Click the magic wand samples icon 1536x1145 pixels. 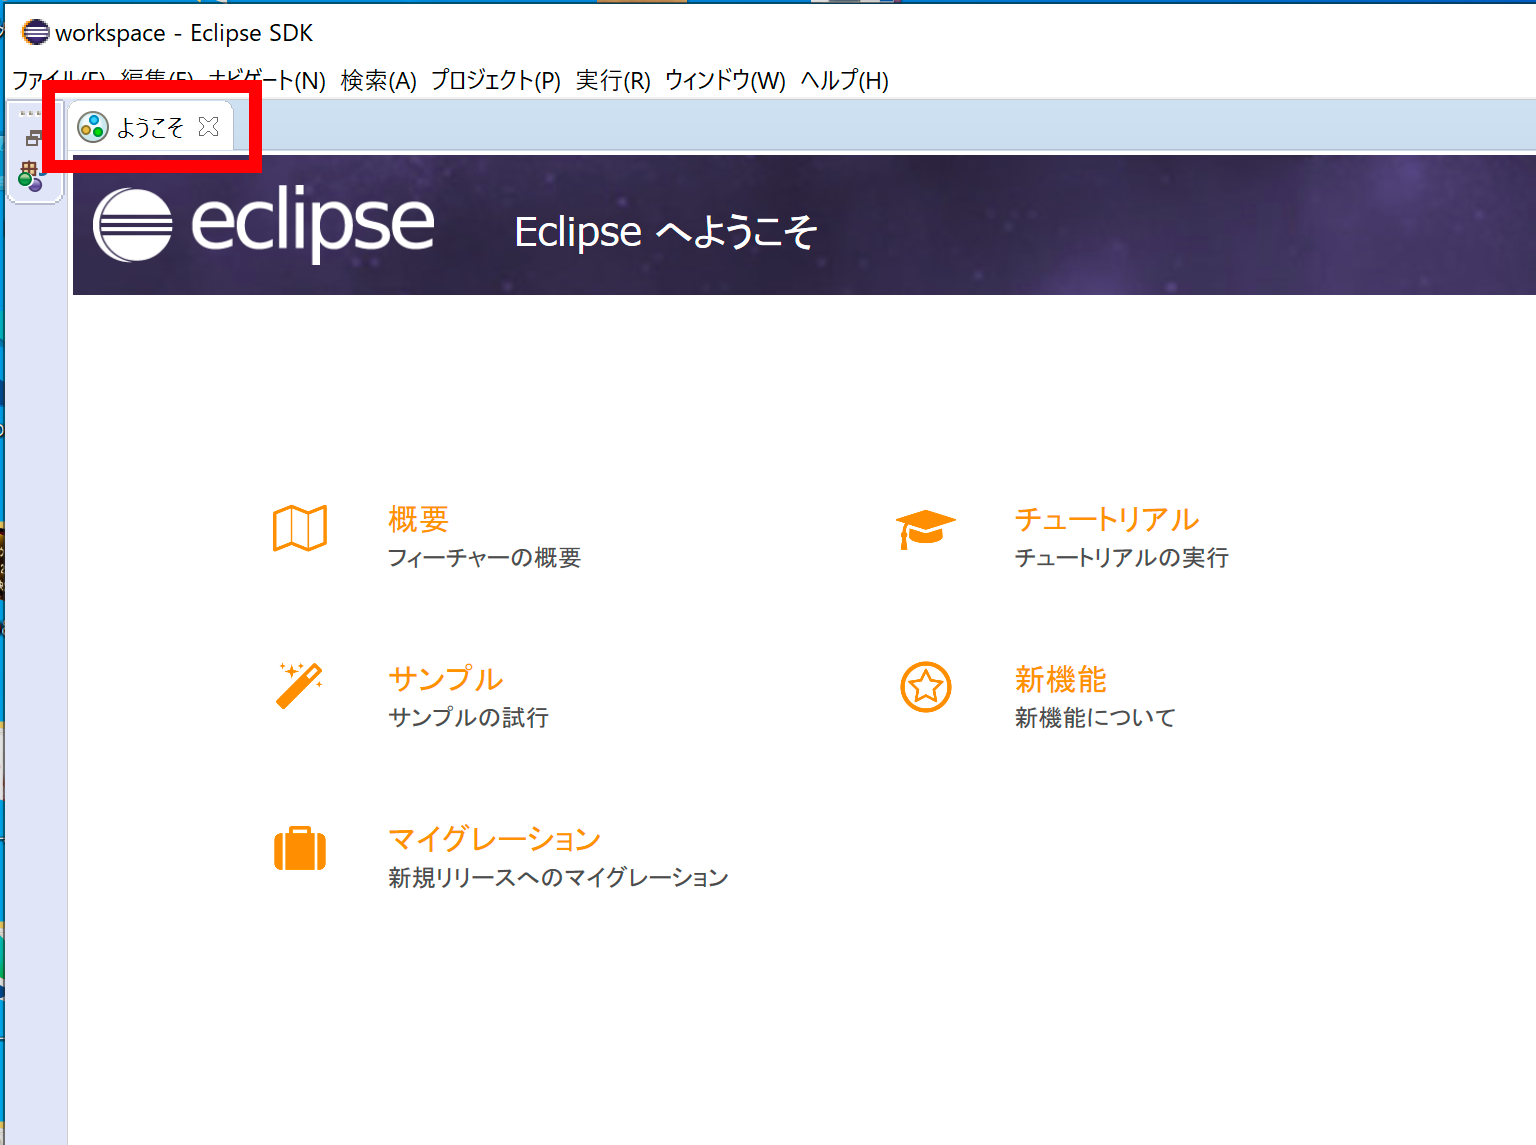click(299, 685)
